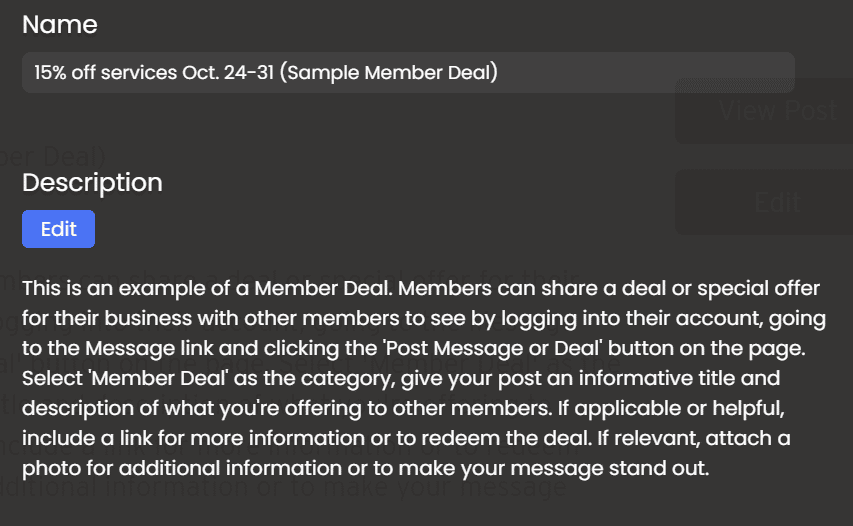The height and width of the screenshot is (526, 853).
Task: Click the last description line 'photo for additional information'
Action: 366,468
